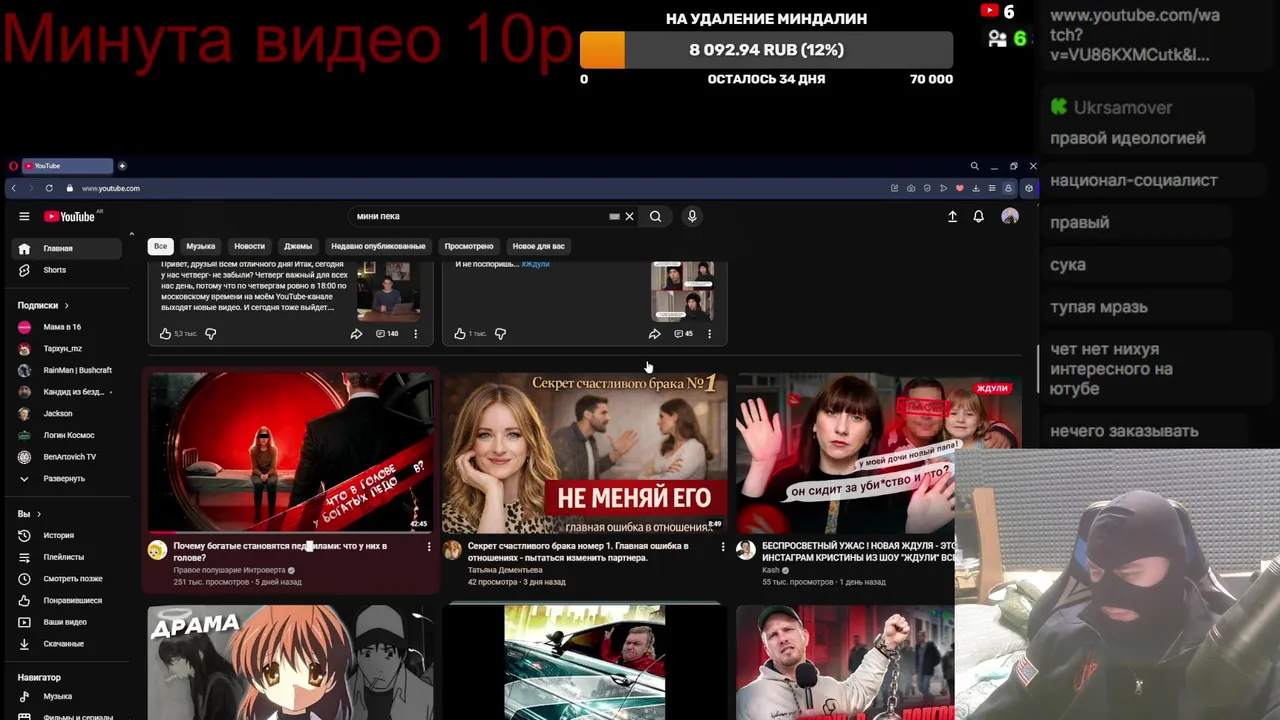Click the search magnifier button
1280x720 pixels.
(655, 216)
